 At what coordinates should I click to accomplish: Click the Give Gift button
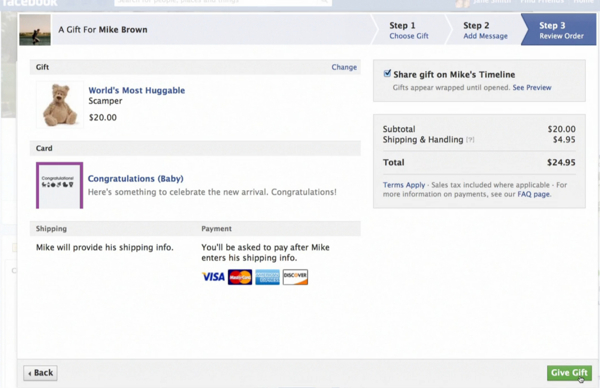coord(569,373)
